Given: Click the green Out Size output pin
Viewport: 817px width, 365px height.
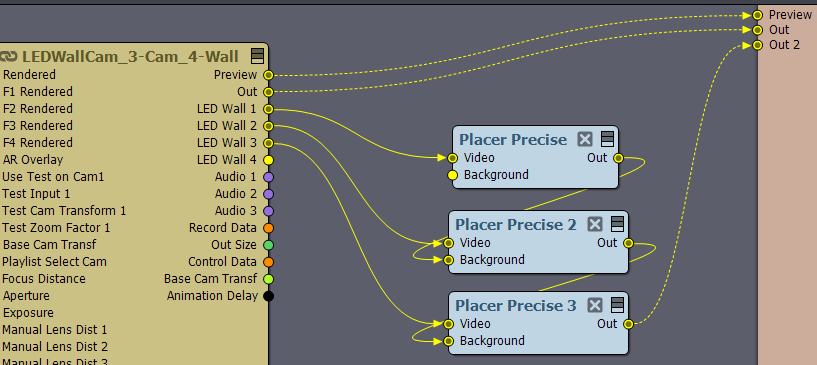Looking at the screenshot, I should [x=268, y=245].
